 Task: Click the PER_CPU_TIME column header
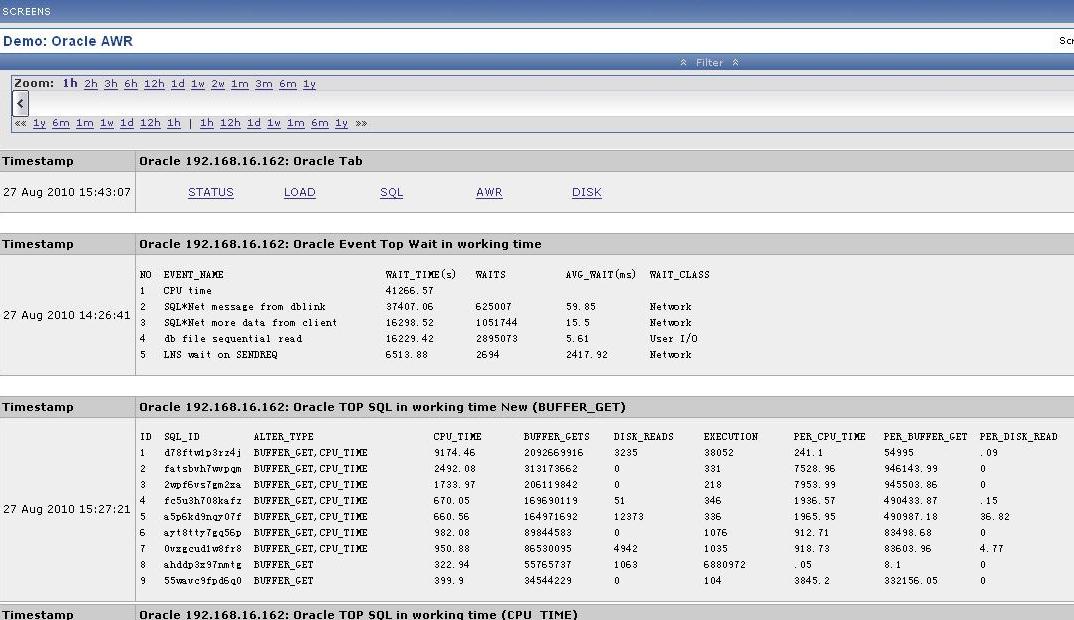coord(829,436)
